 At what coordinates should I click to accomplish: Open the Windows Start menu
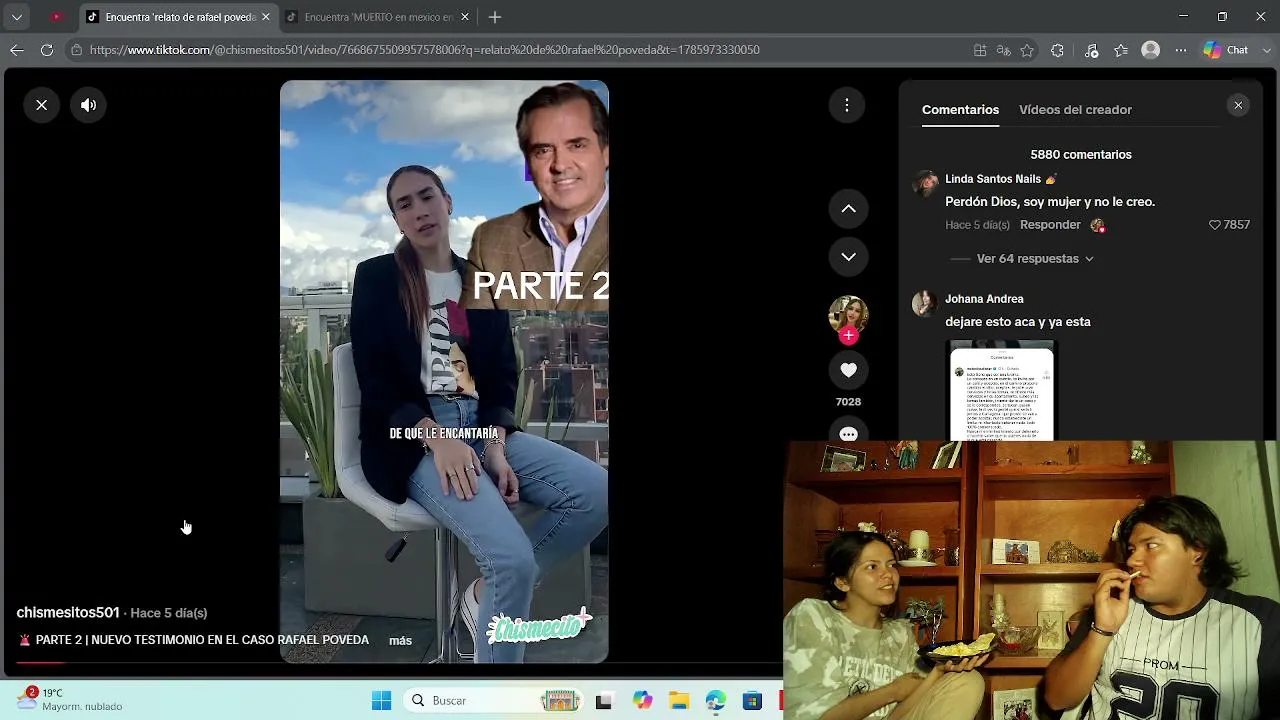tap(381, 701)
